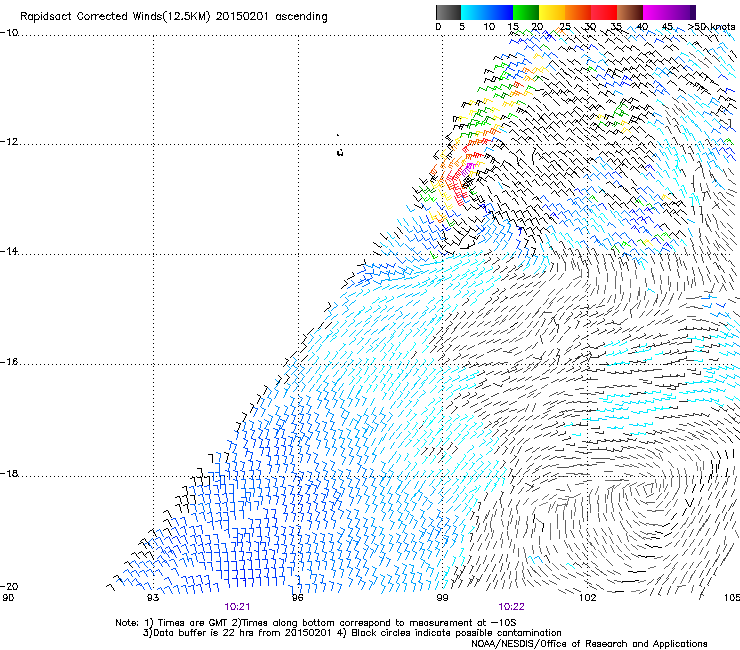Click the '45' label under the color legend

(x=667, y=27)
